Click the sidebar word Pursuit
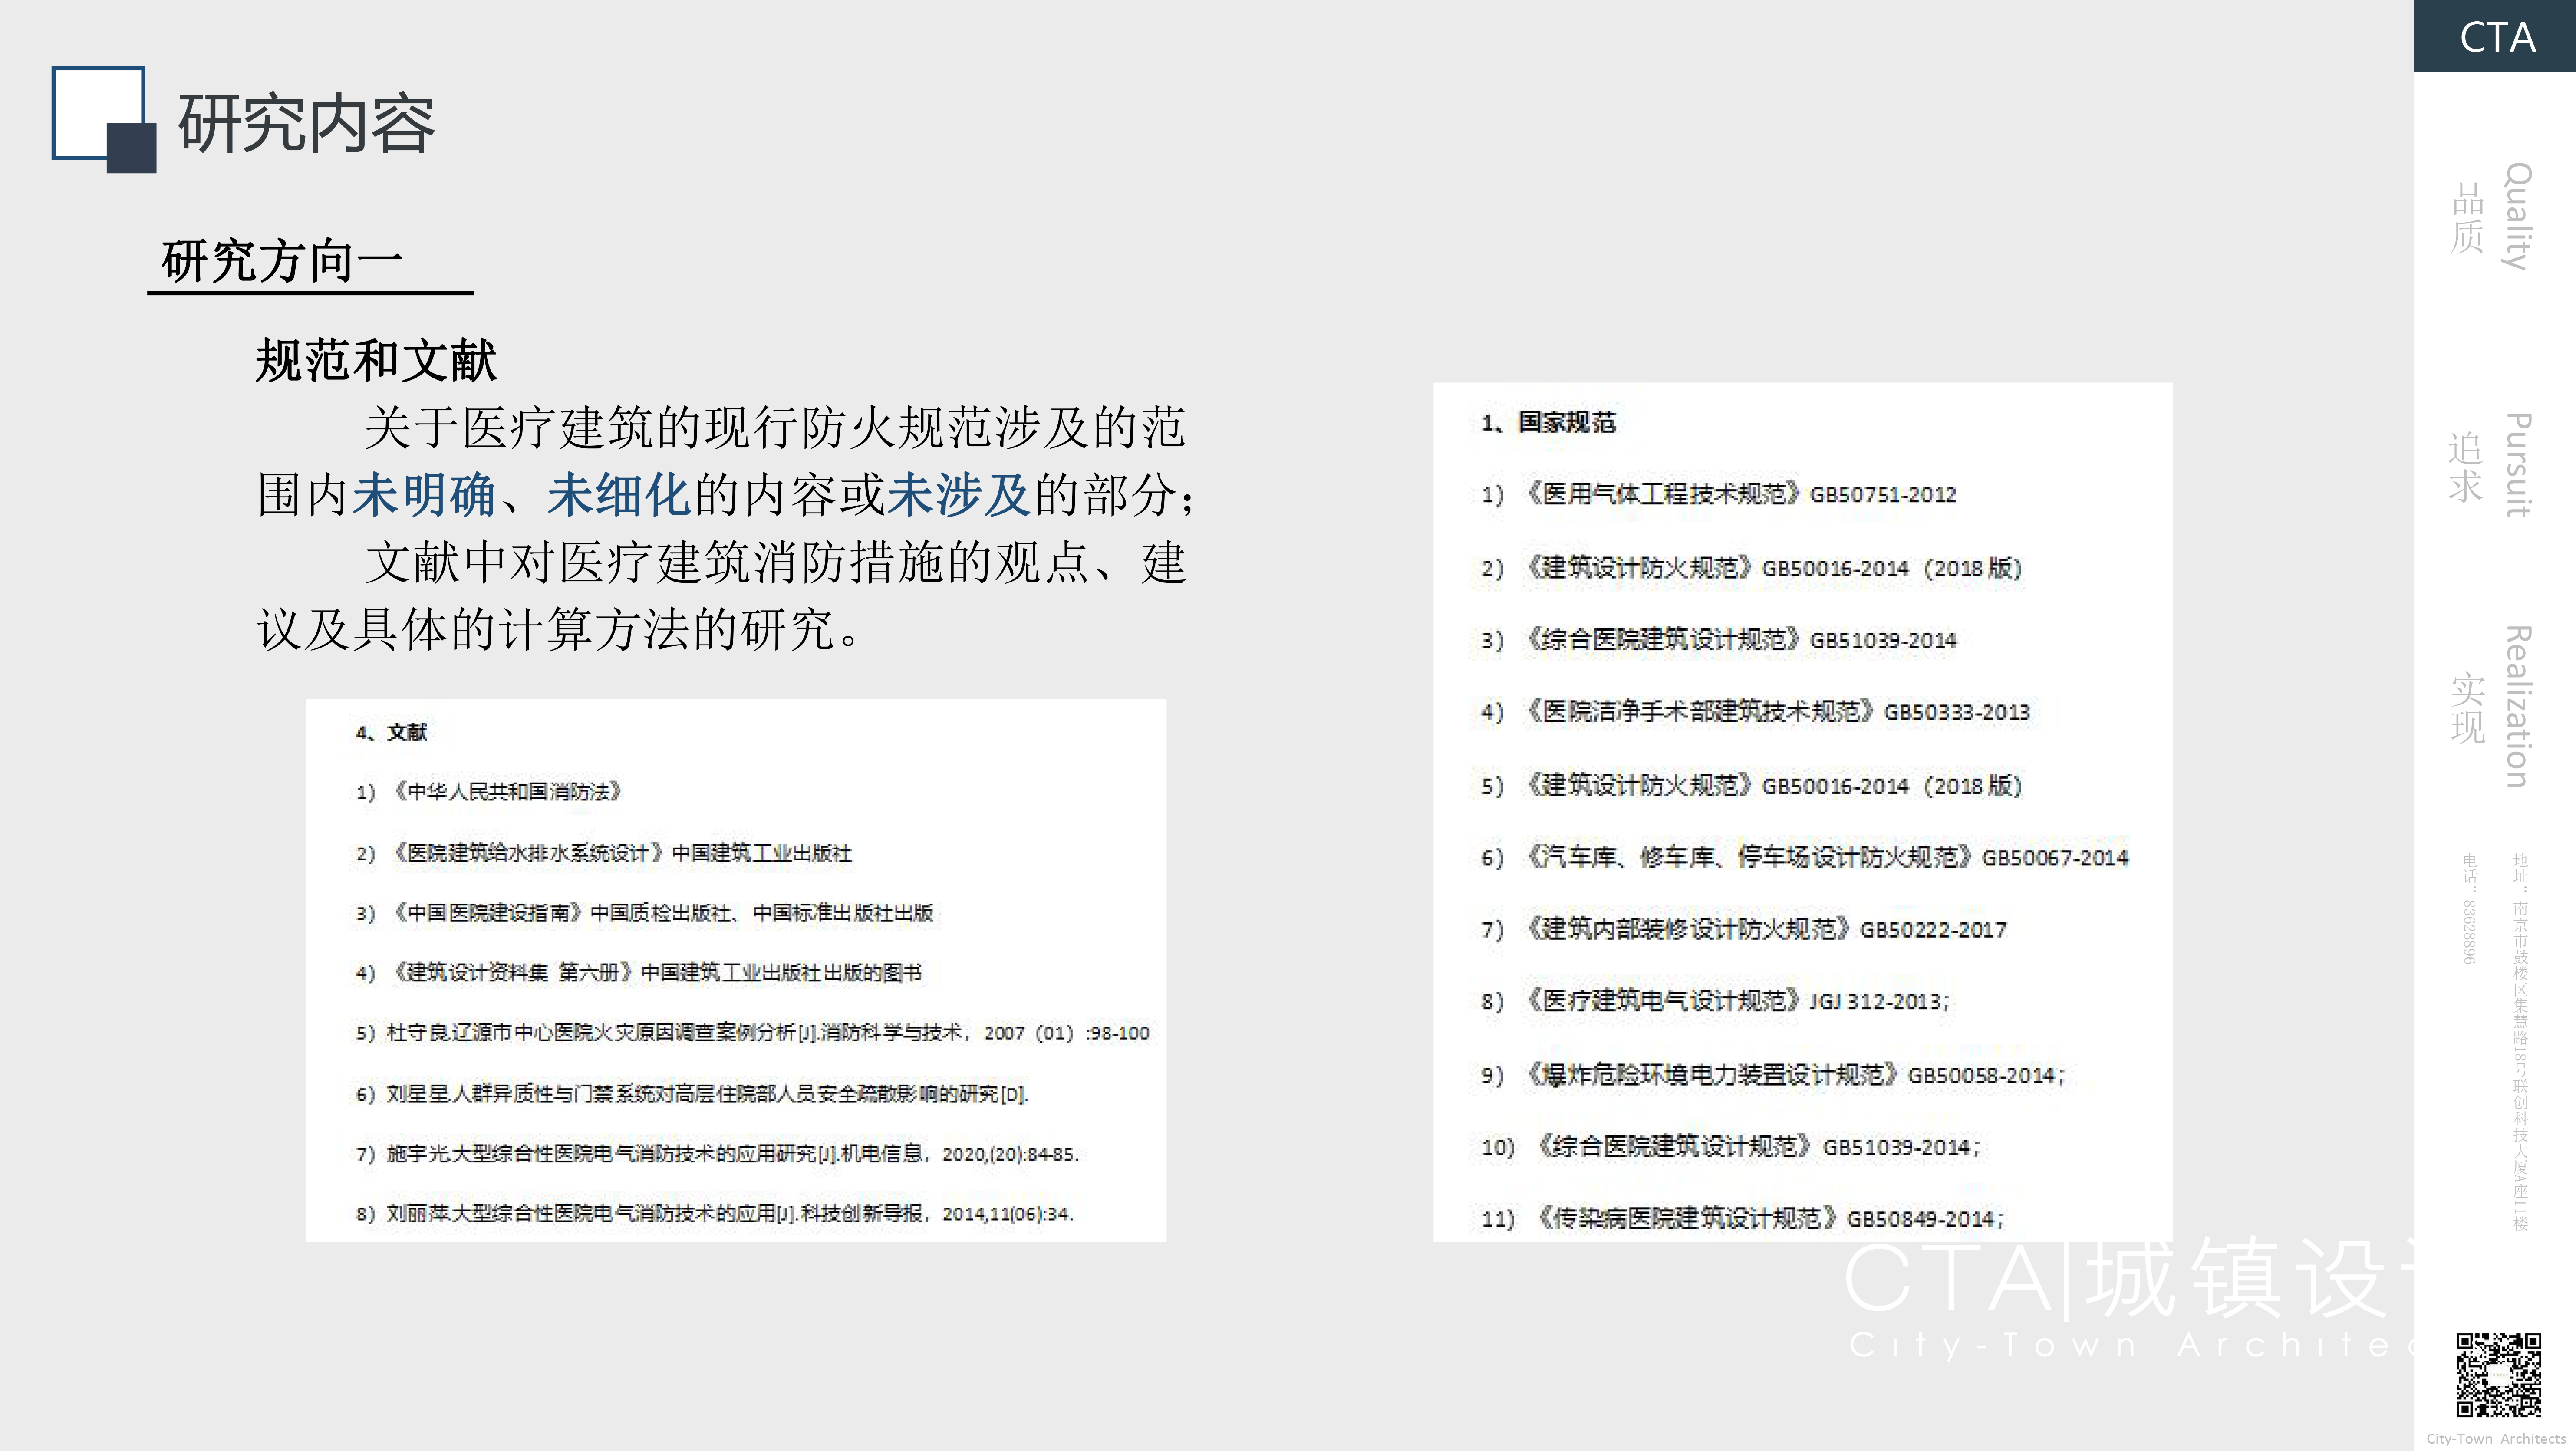Viewport: 2576px width, 1451px height. click(2517, 465)
